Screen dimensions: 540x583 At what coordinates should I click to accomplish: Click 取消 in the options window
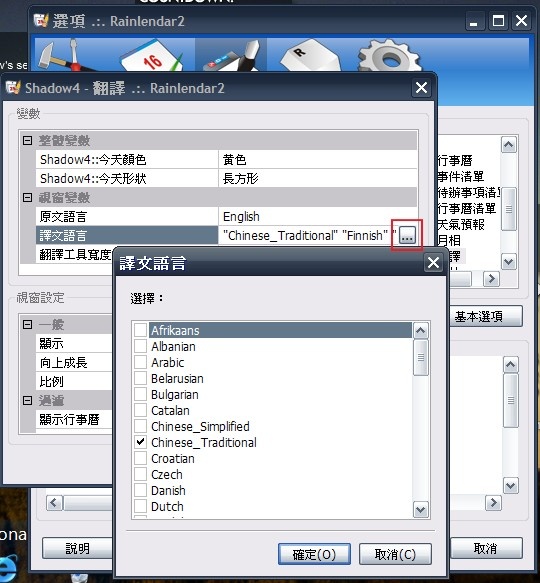485,548
